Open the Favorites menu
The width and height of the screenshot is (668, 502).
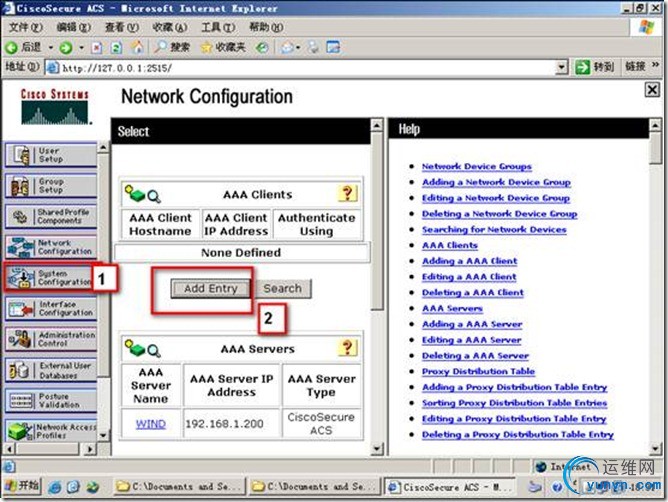tap(170, 27)
